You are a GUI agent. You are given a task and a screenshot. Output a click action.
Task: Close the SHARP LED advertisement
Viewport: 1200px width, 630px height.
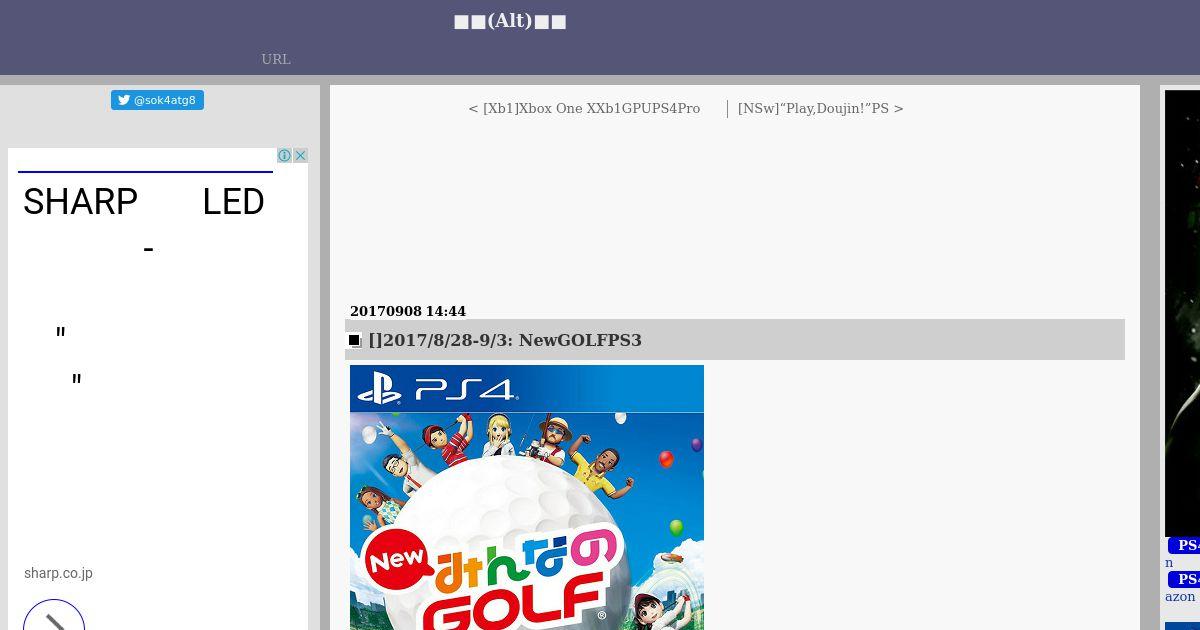[300, 155]
